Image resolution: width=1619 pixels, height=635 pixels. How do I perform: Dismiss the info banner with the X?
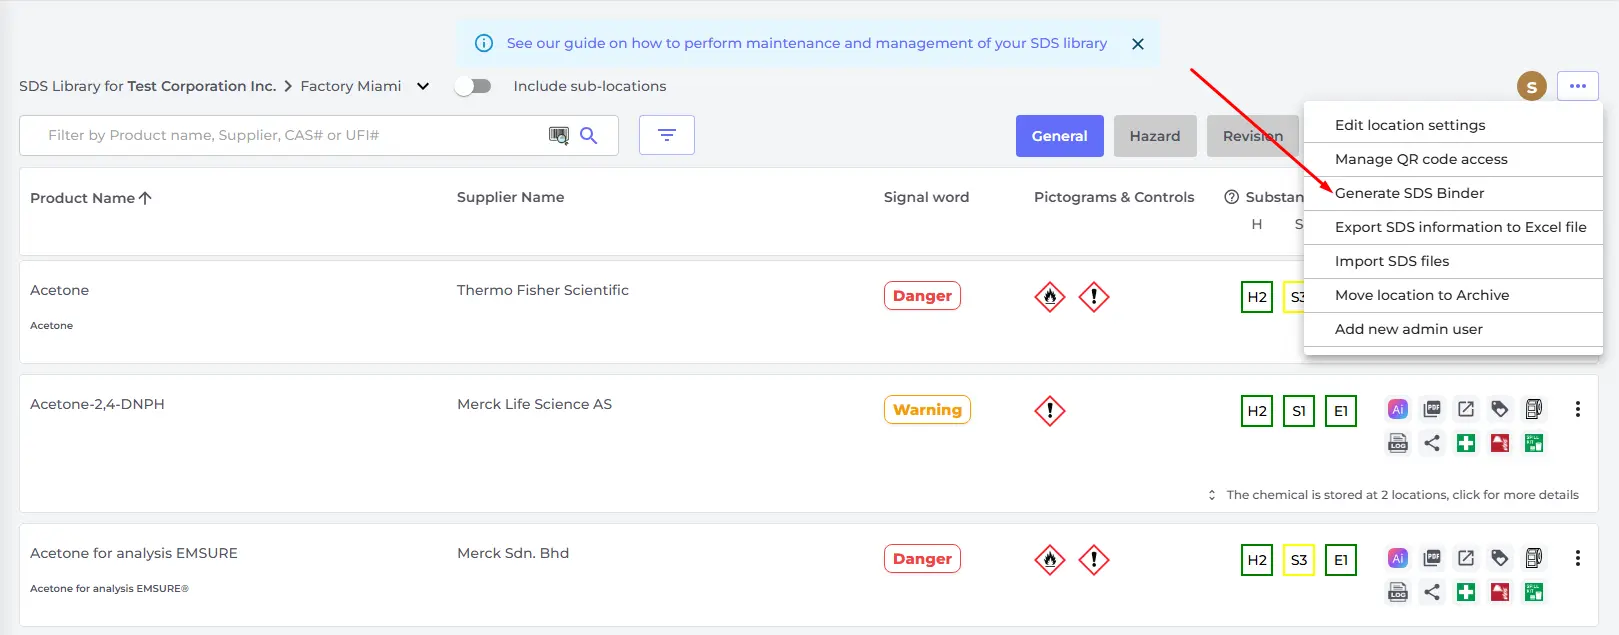[x=1138, y=44]
